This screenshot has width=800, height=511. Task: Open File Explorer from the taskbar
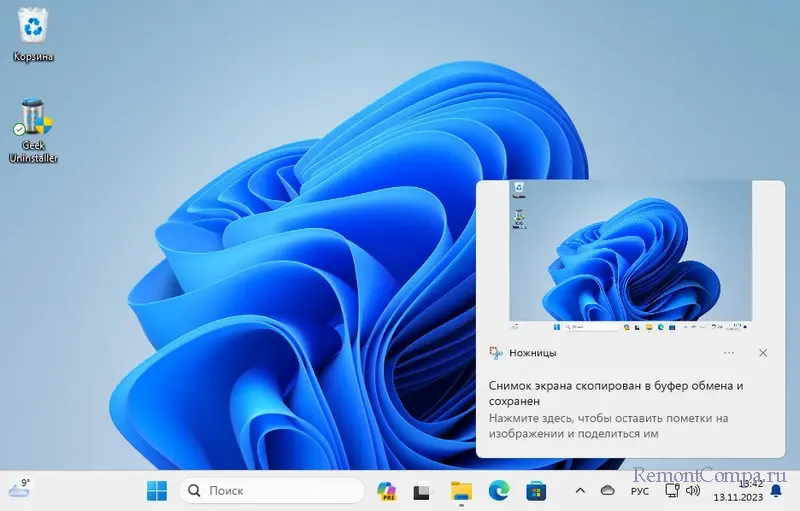(461, 491)
